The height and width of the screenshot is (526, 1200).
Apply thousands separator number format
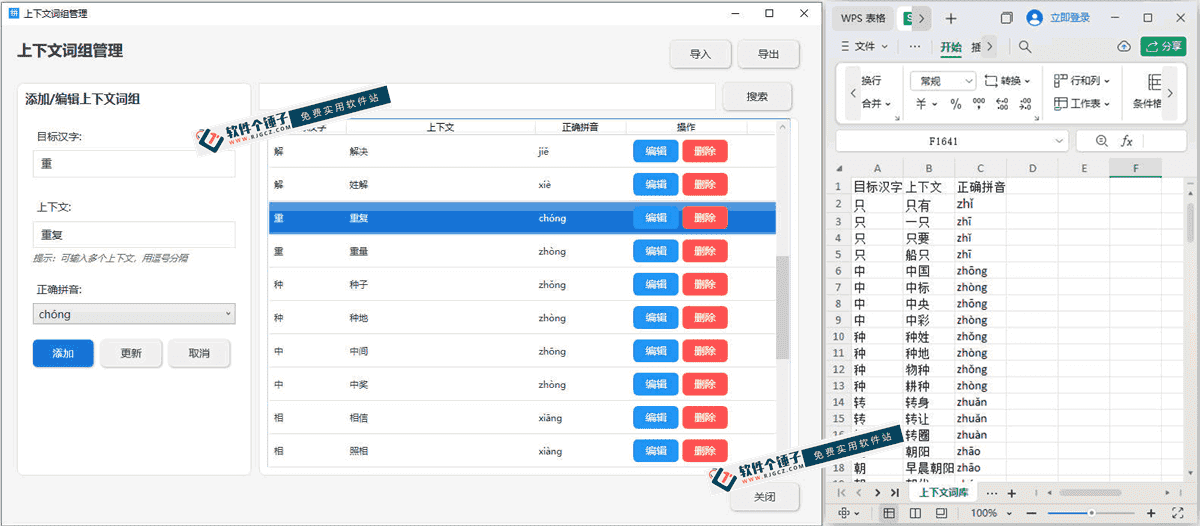click(979, 104)
